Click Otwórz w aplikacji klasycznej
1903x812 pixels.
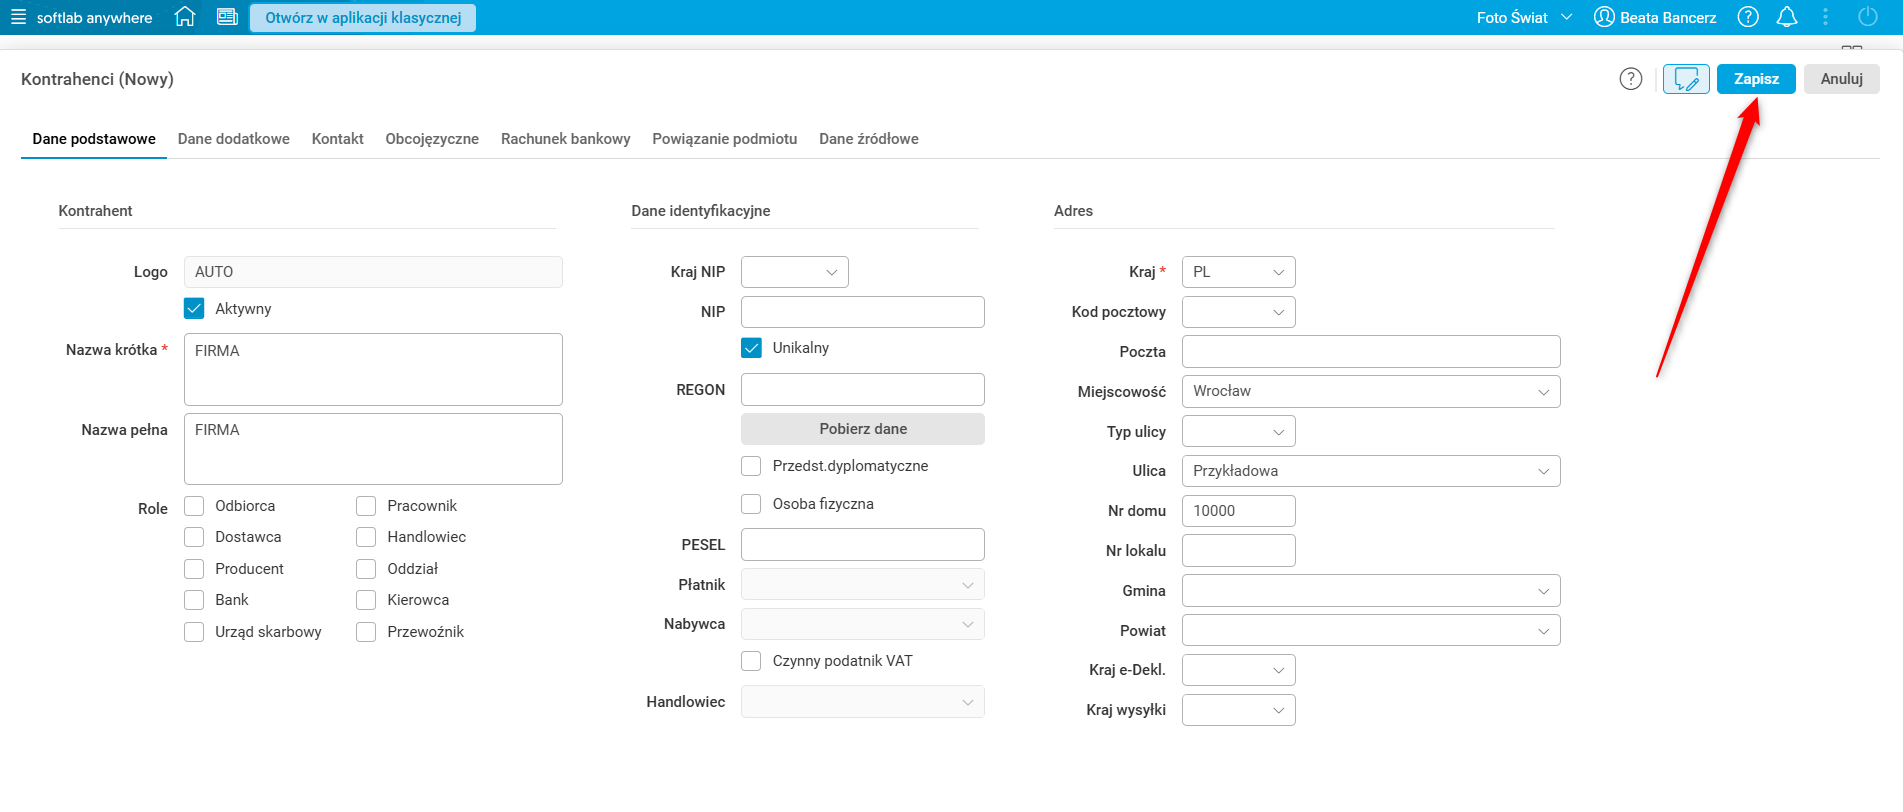click(363, 18)
